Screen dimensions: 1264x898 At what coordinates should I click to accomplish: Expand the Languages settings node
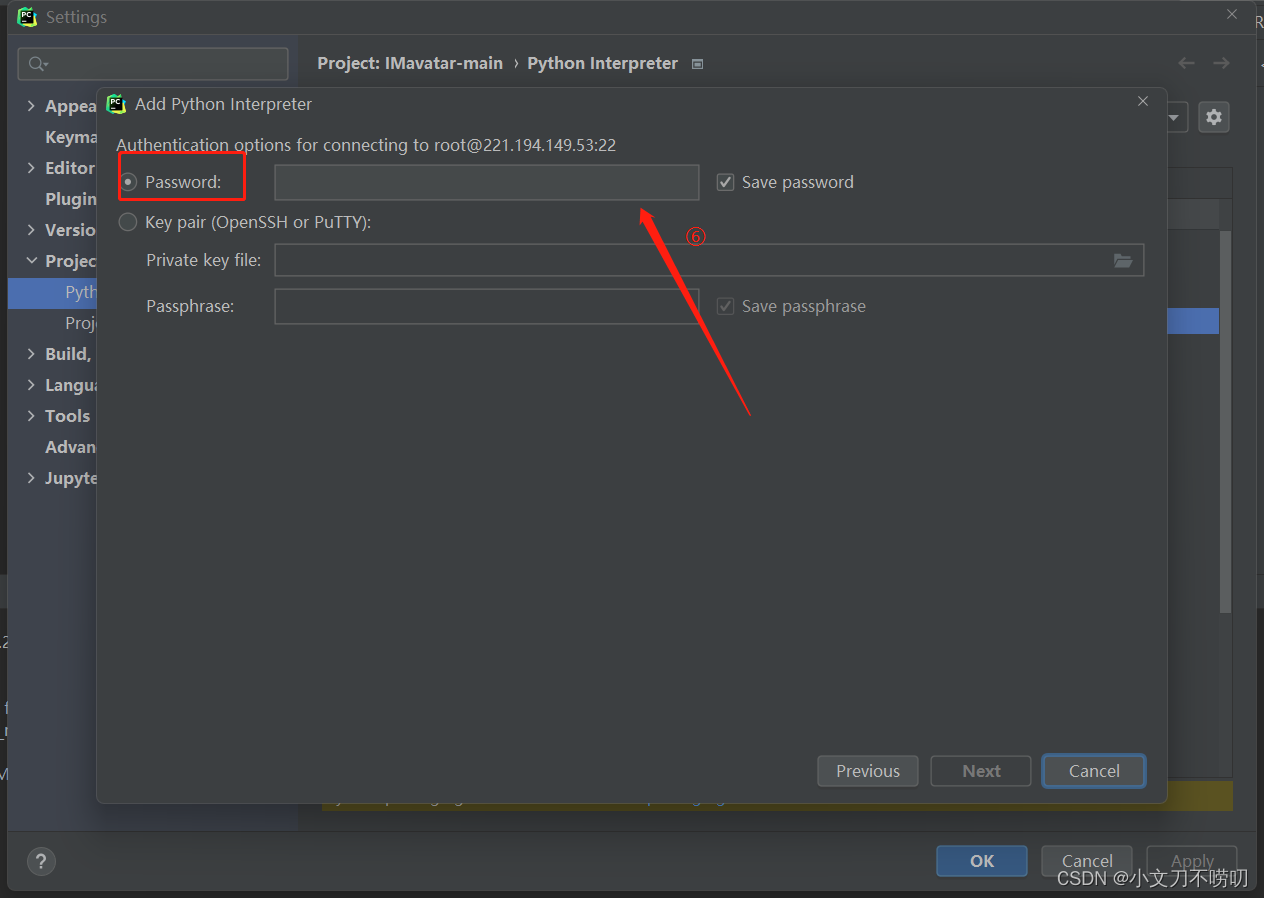pyautogui.click(x=31, y=385)
